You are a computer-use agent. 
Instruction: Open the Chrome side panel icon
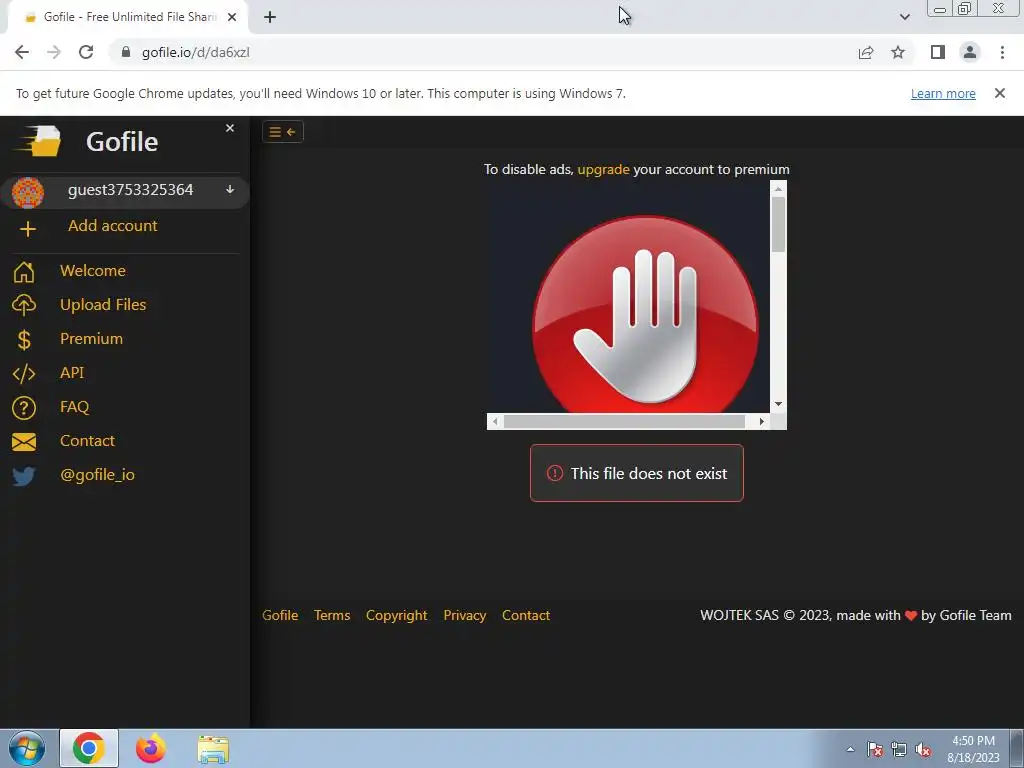[x=938, y=52]
